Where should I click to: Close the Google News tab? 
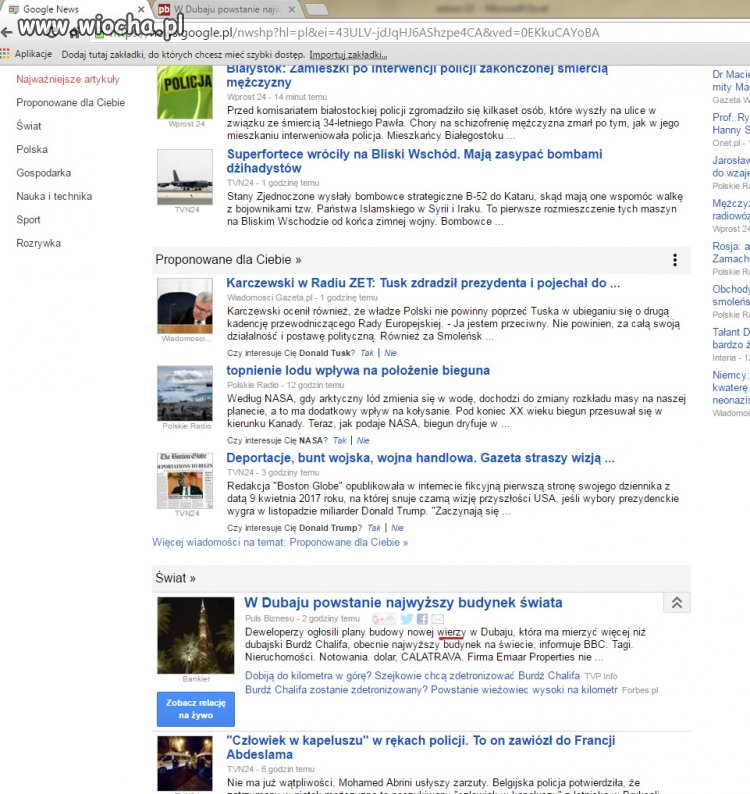point(141,9)
